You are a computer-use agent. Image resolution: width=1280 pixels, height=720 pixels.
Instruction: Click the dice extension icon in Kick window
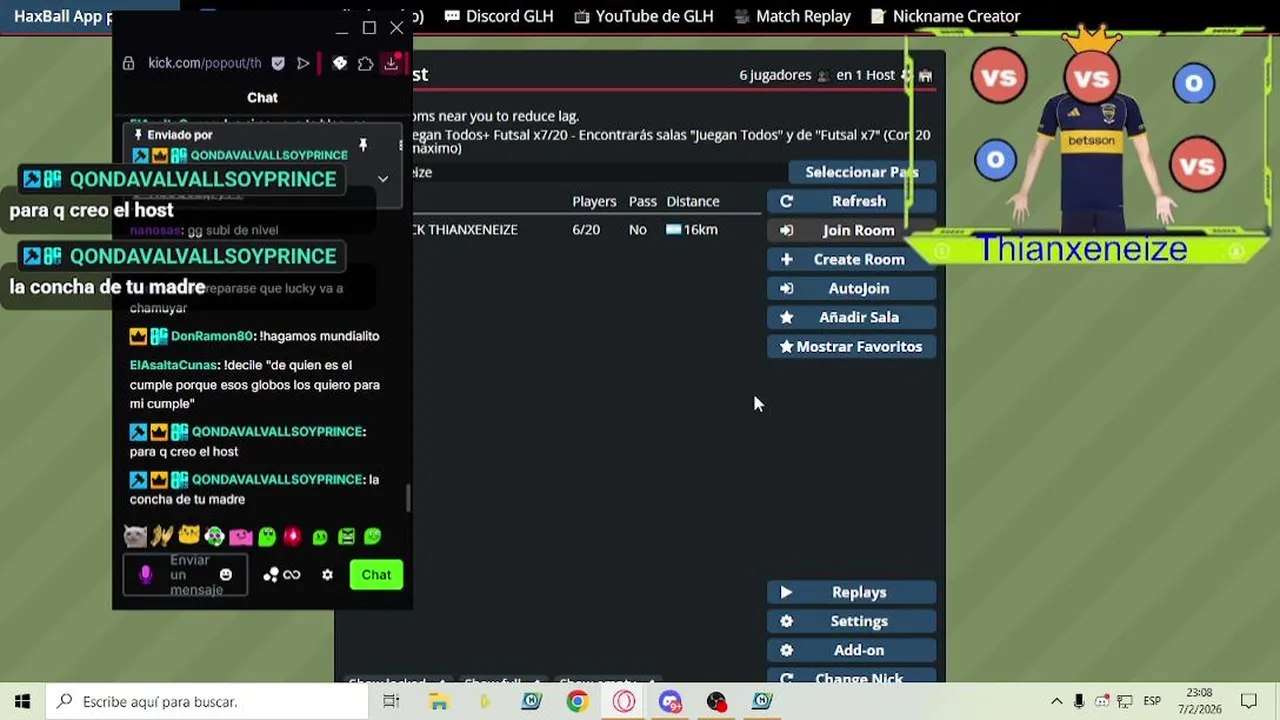(x=340, y=63)
